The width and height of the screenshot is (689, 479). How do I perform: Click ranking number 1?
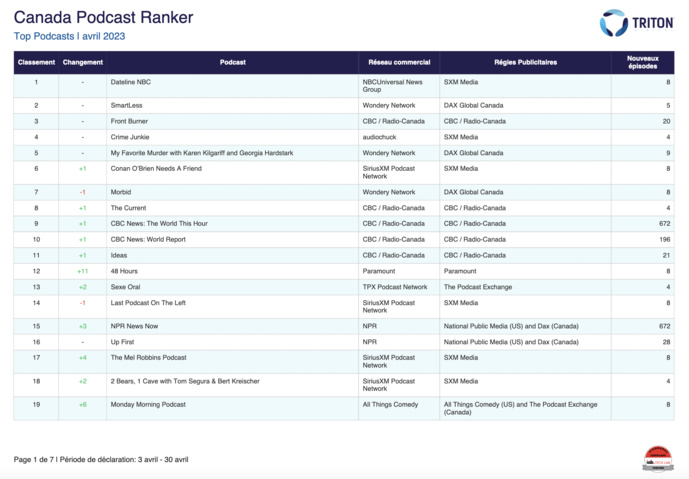click(x=36, y=82)
